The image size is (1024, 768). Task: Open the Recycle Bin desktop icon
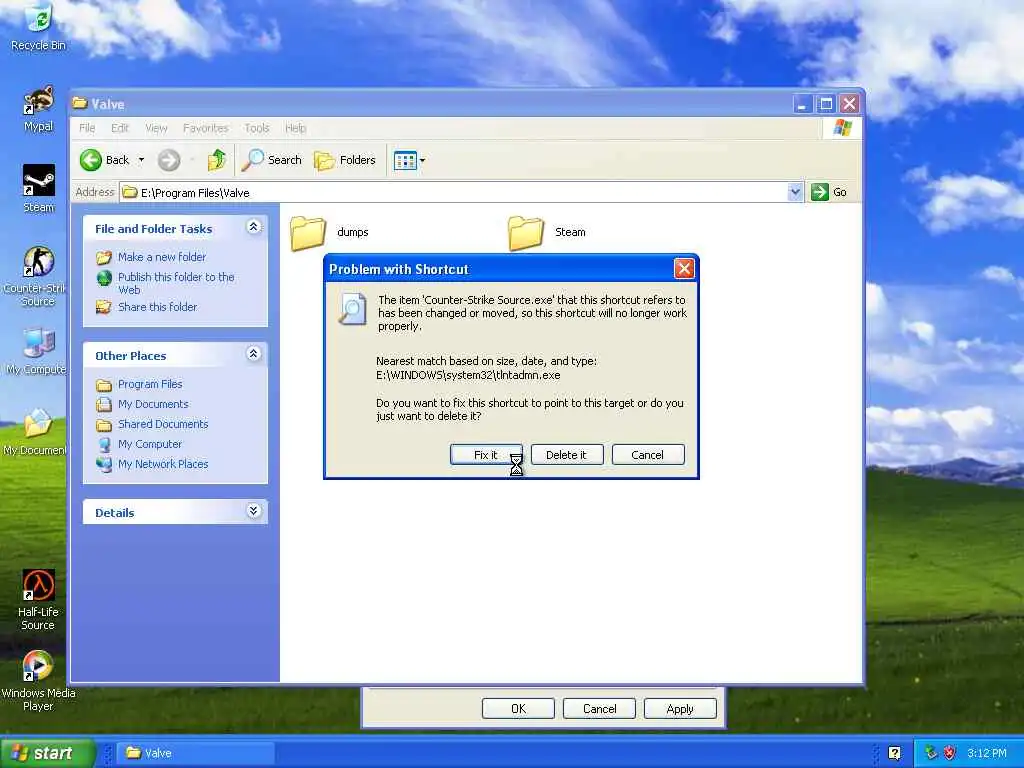click(39, 26)
